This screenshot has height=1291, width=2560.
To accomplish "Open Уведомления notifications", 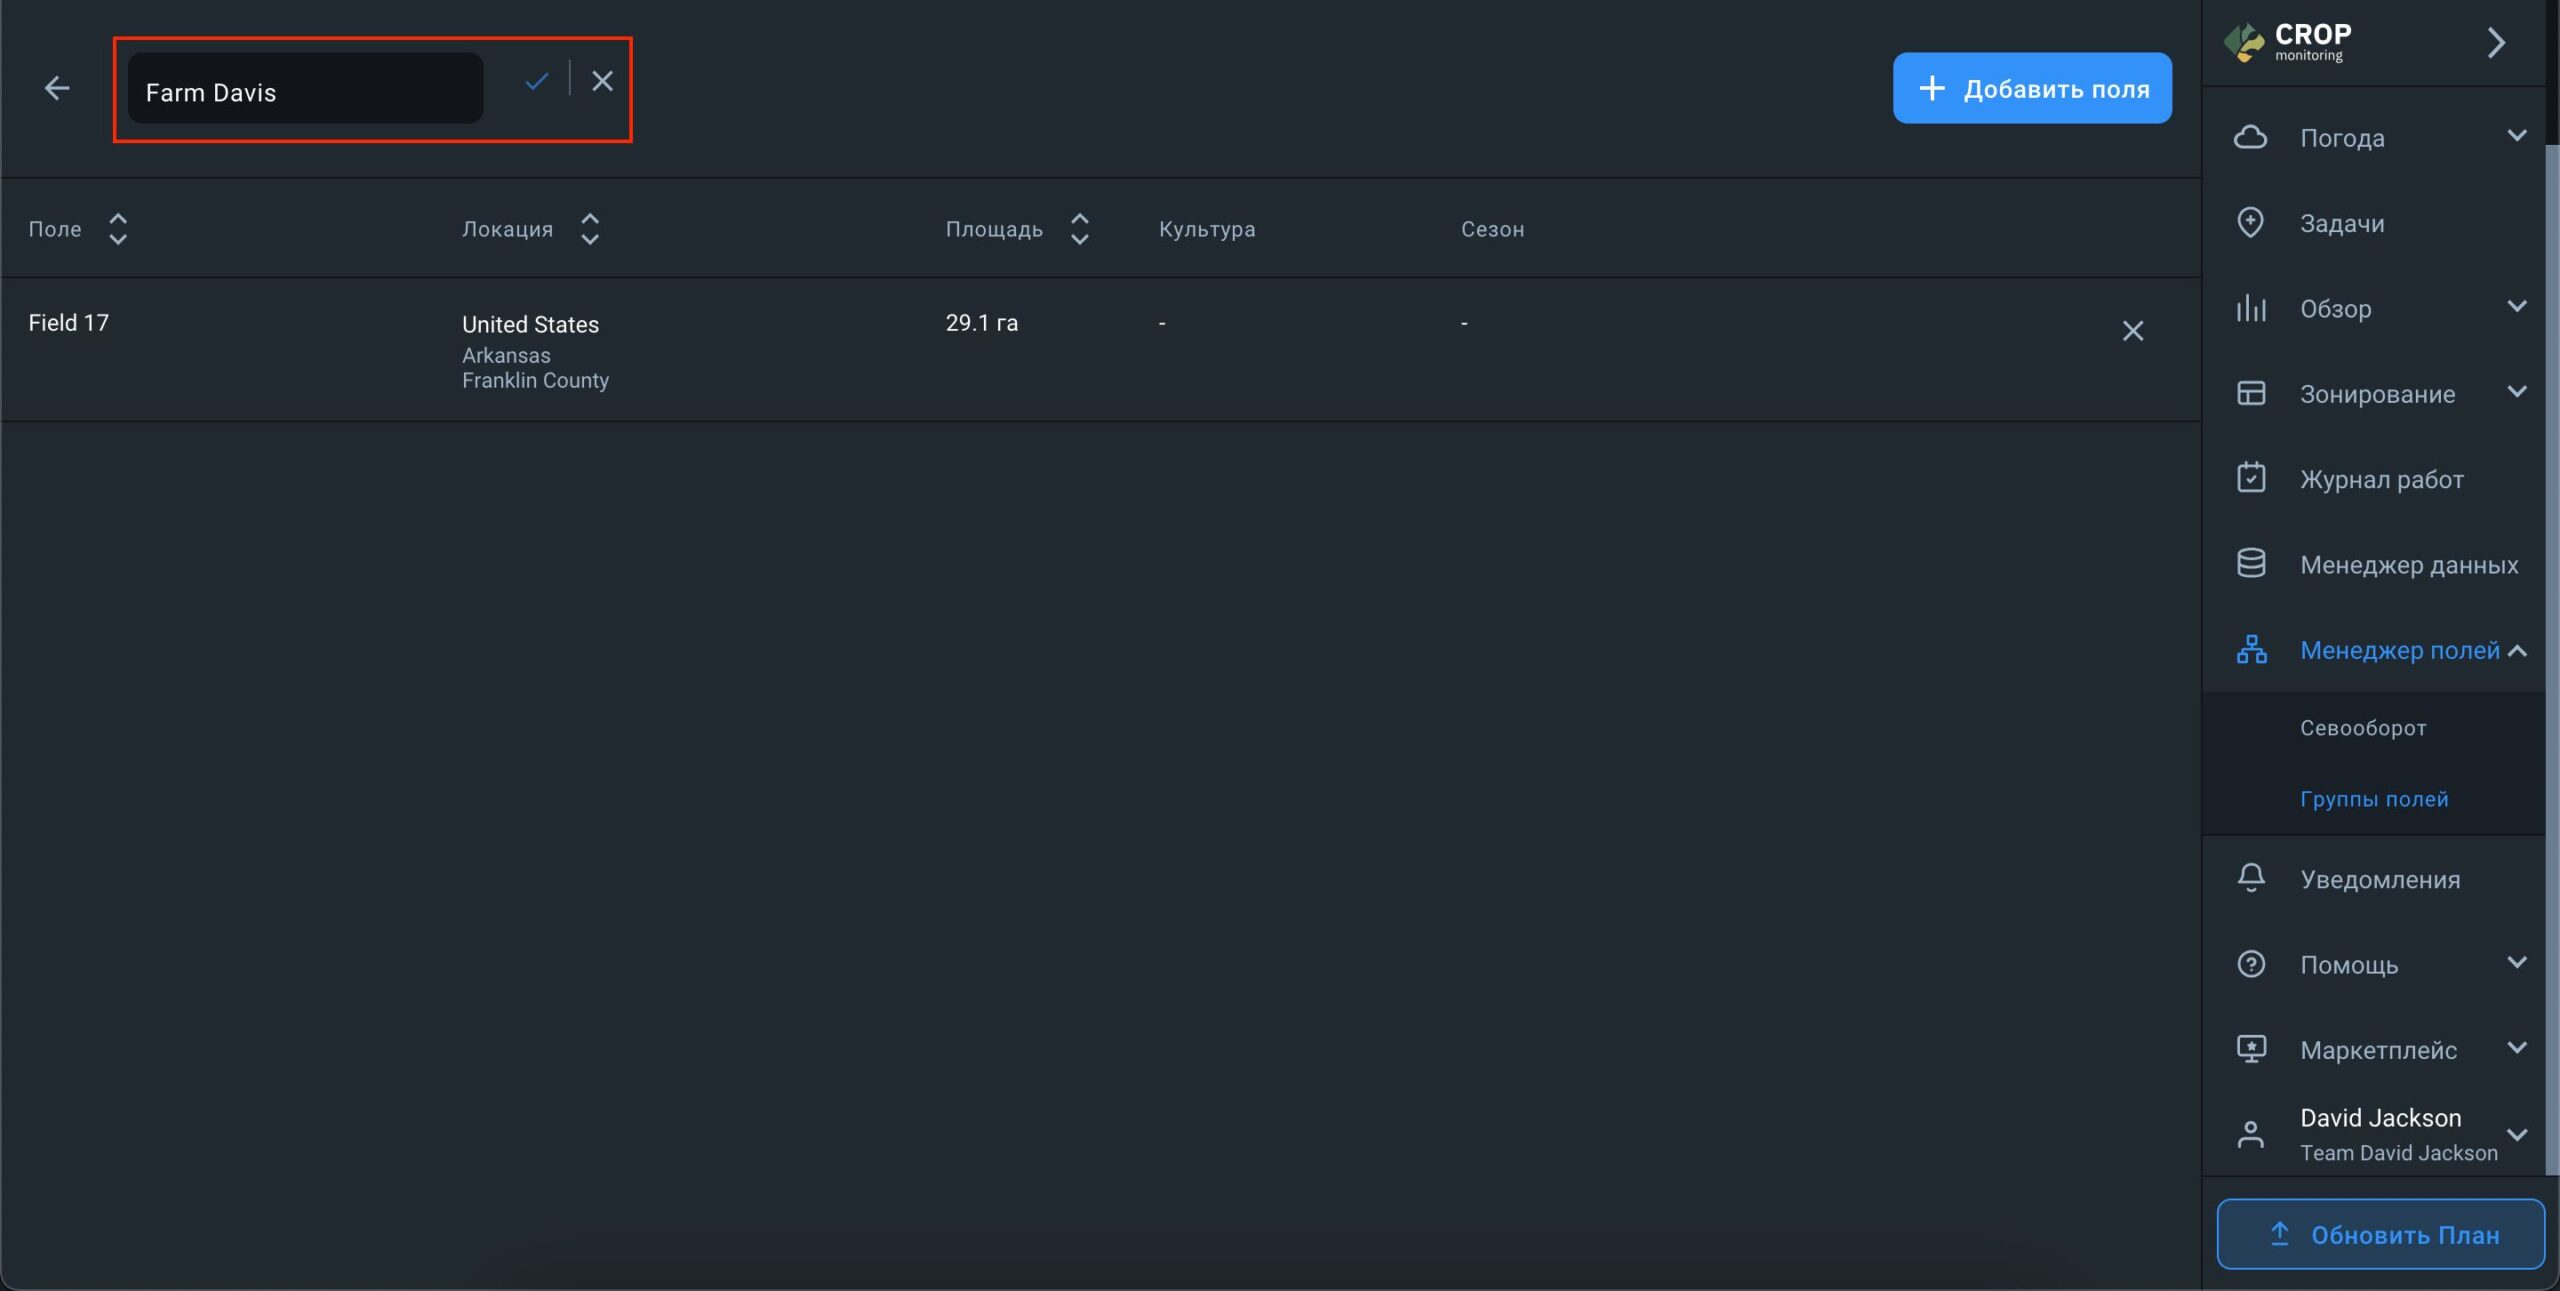I will (2379, 879).
